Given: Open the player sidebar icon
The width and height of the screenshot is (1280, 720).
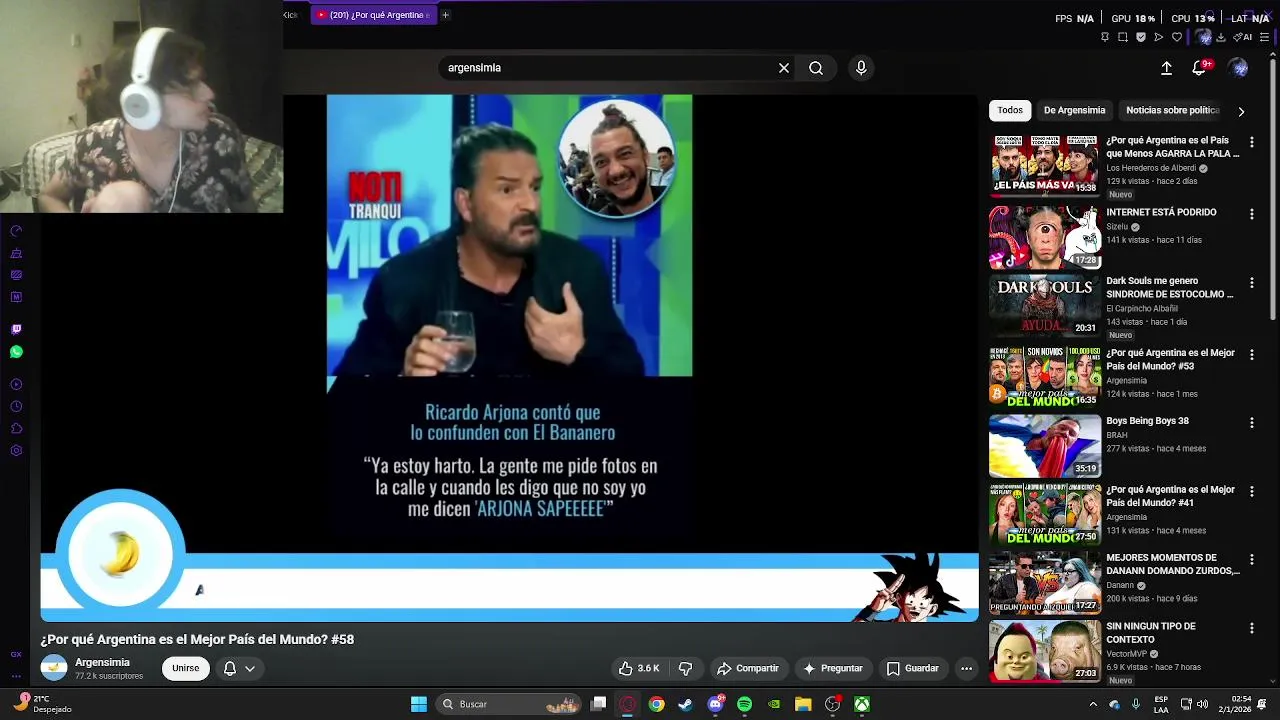Looking at the screenshot, I should point(16,384).
